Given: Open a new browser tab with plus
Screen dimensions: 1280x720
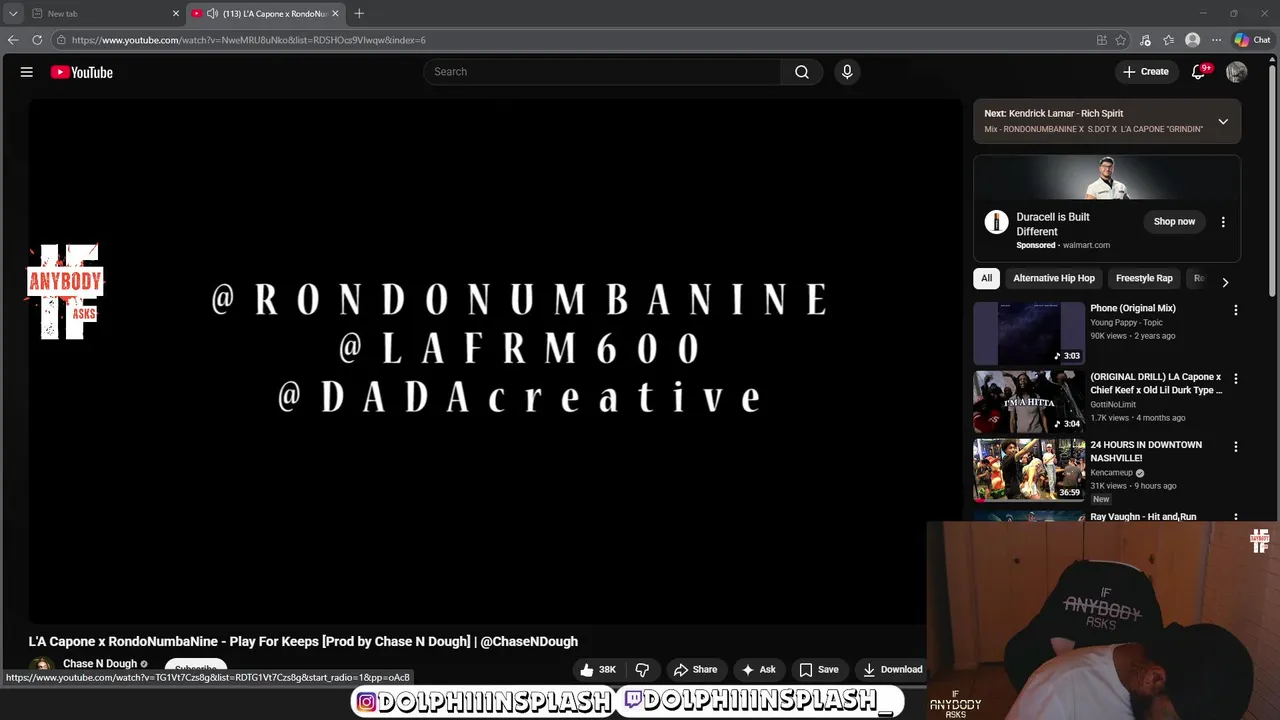Looking at the screenshot, I should (x=359, y=14).
